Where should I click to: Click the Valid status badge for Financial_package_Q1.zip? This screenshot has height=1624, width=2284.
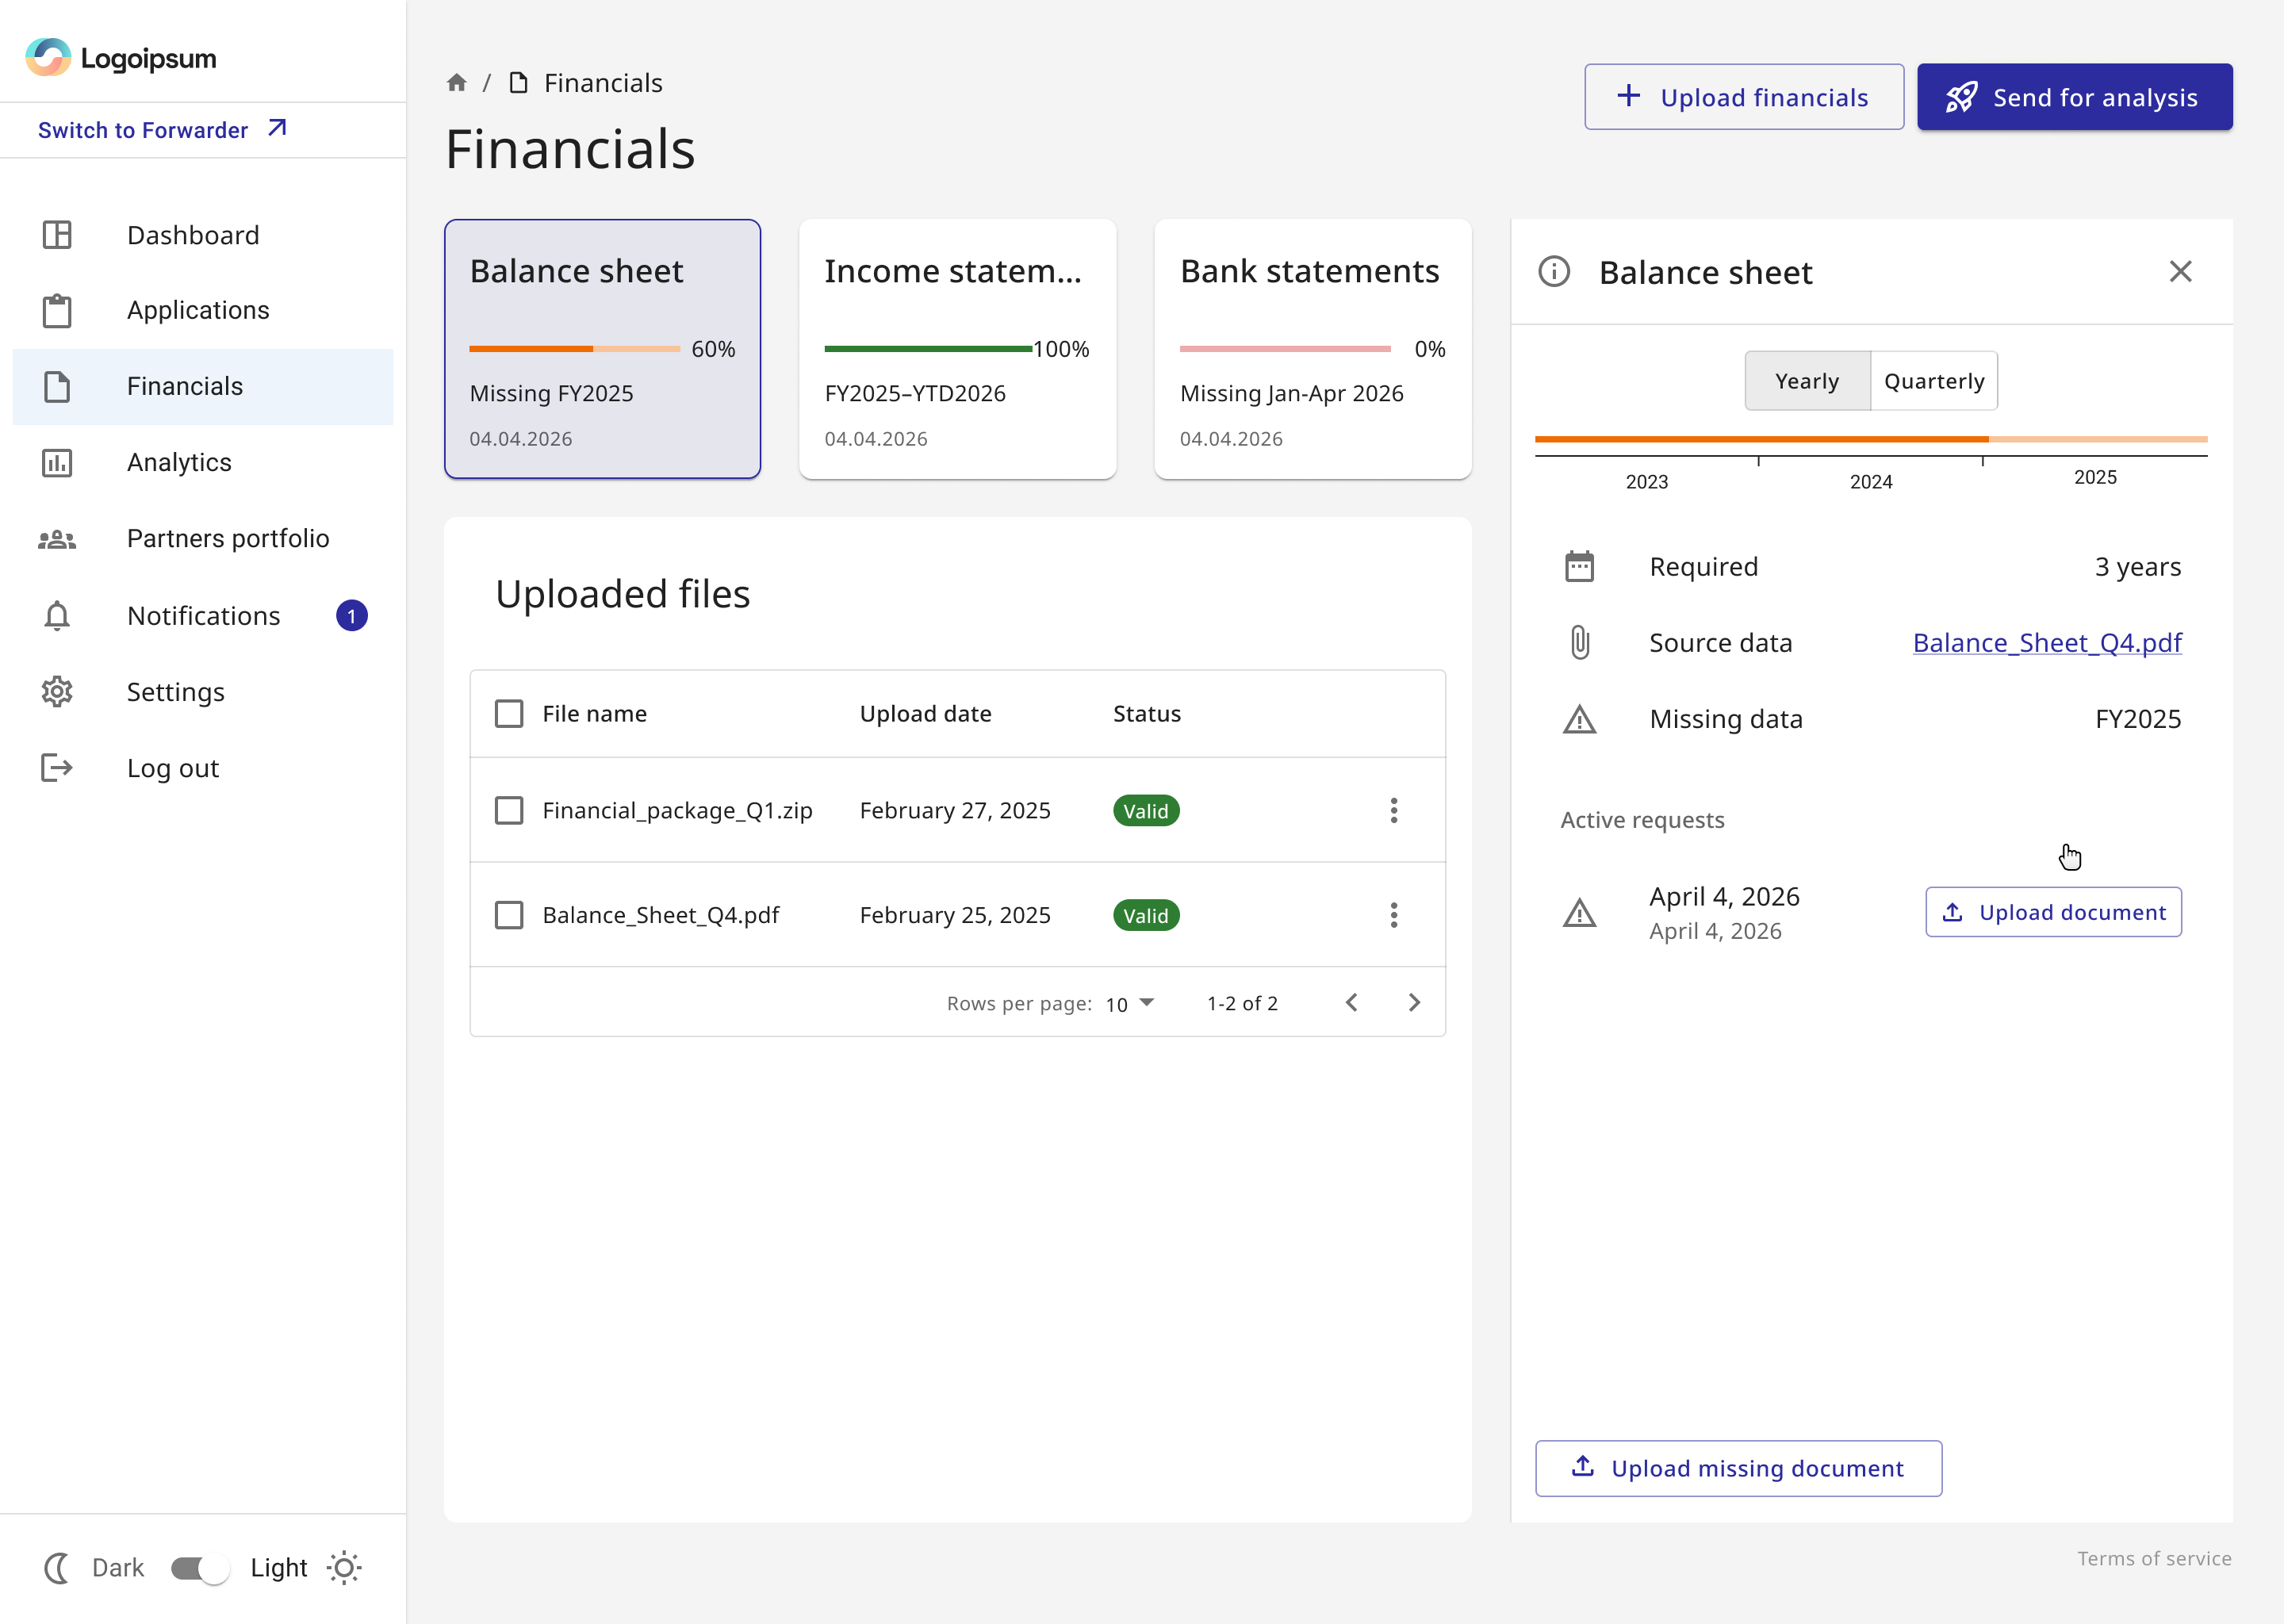(x=1146, y=810)
